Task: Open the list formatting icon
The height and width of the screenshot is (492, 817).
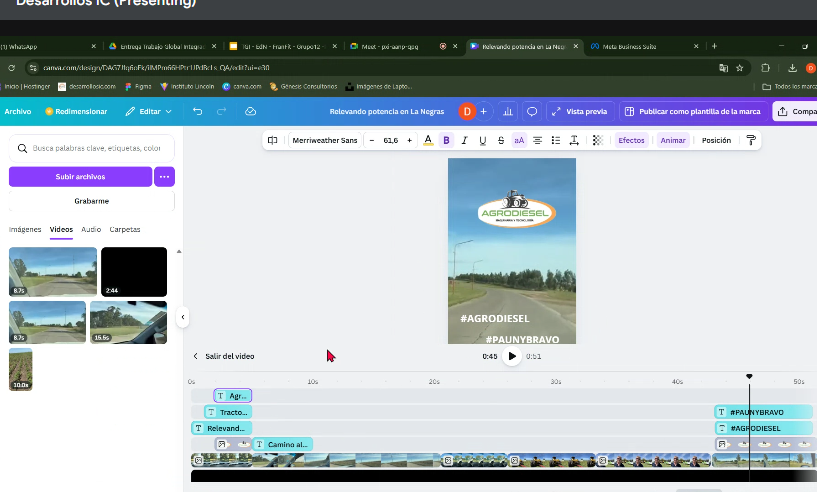Action: pyautogui.click(x=556, y=140)
